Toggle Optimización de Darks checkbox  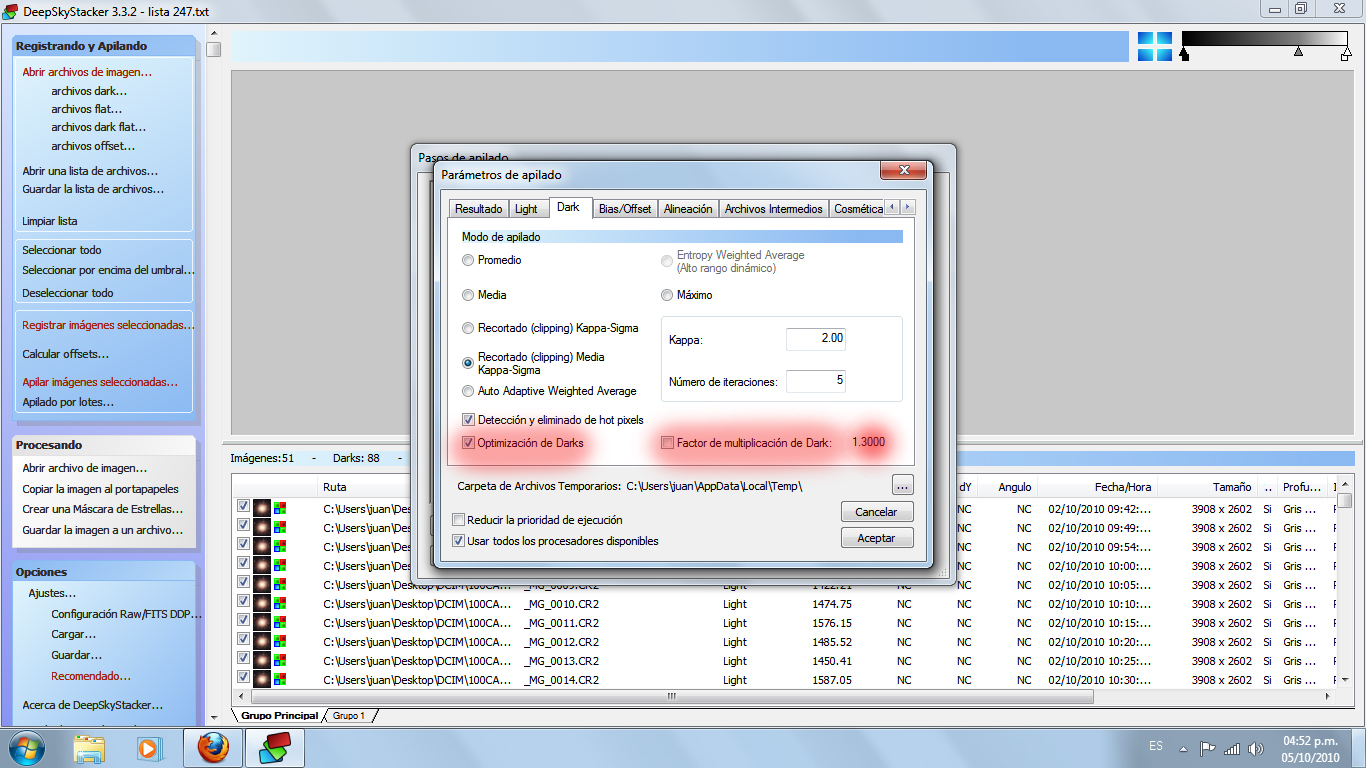coord(468,442)
